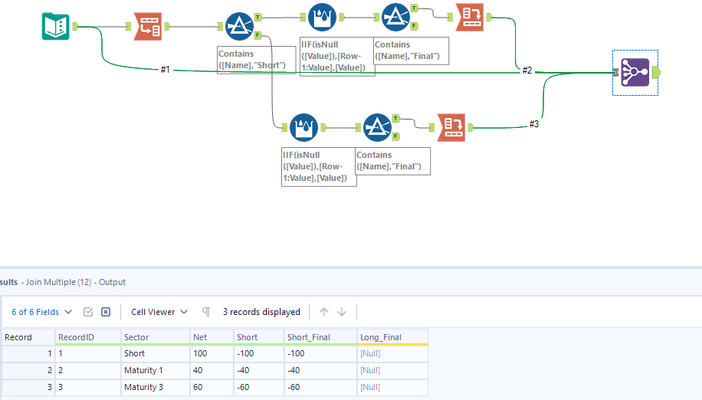Image resolution: width=702 pixels, height=400 pixels.
Task: Click the Net column header
Action: click(x=212, y=337)
